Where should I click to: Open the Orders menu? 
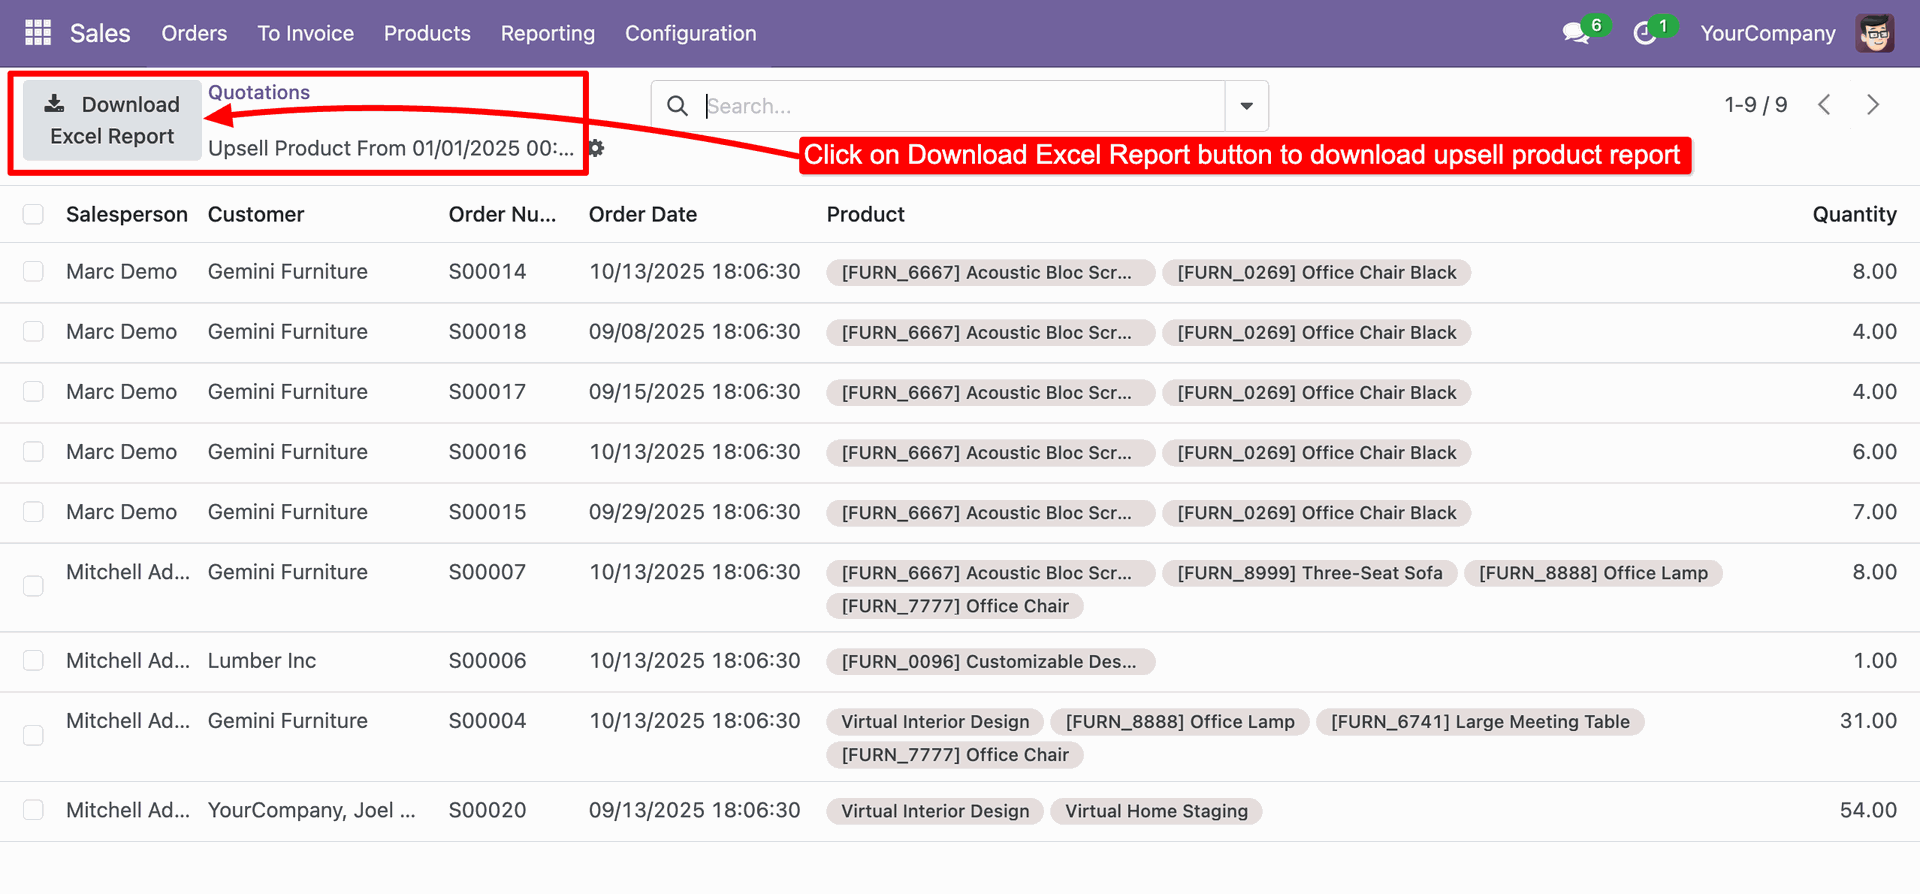point(194,33)
